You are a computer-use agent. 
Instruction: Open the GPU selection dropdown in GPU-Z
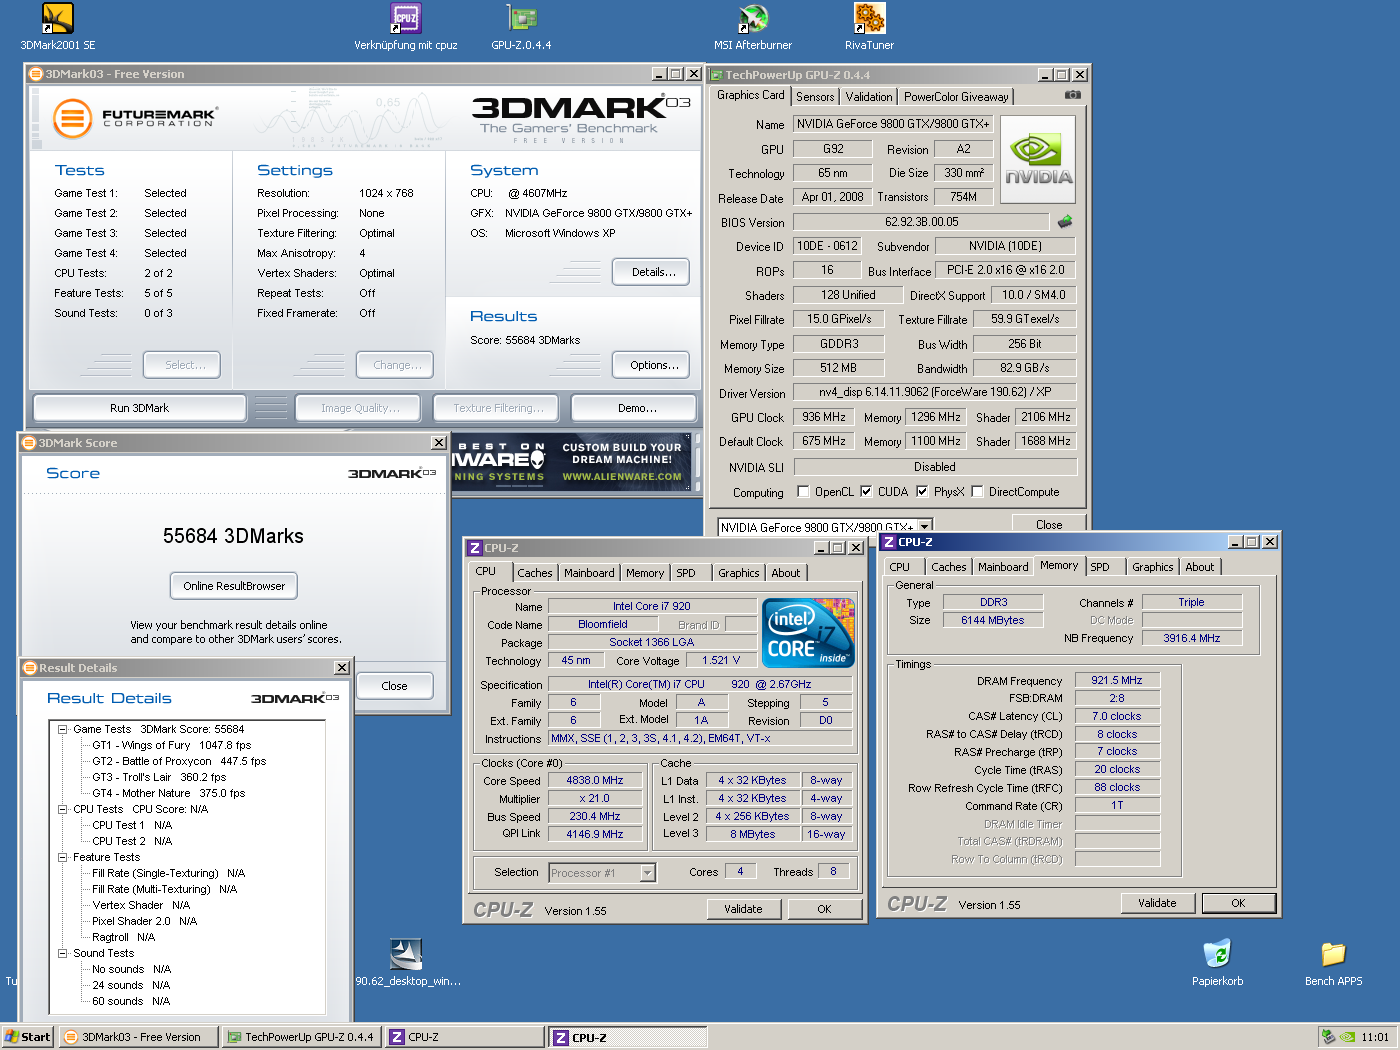925,526
